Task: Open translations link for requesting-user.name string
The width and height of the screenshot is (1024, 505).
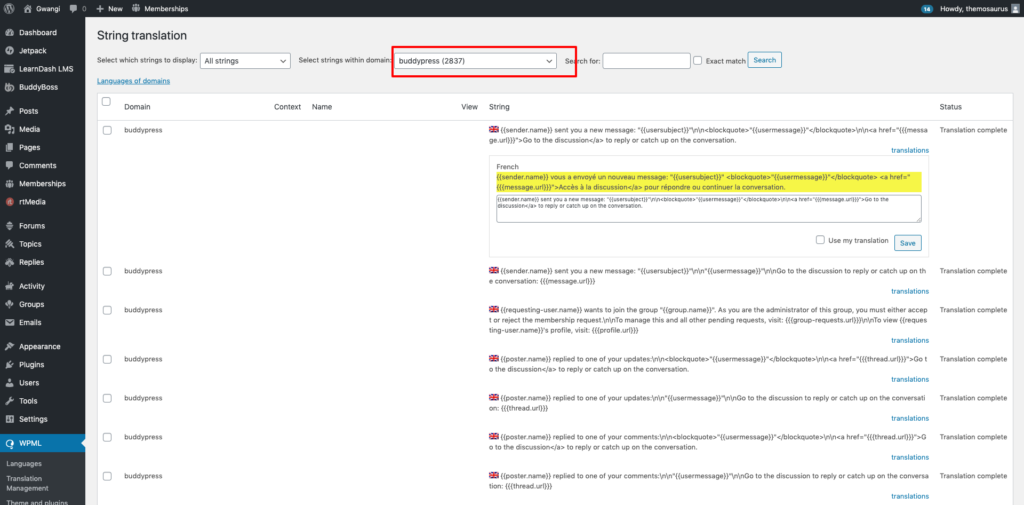Action: (x=910, y=340)
